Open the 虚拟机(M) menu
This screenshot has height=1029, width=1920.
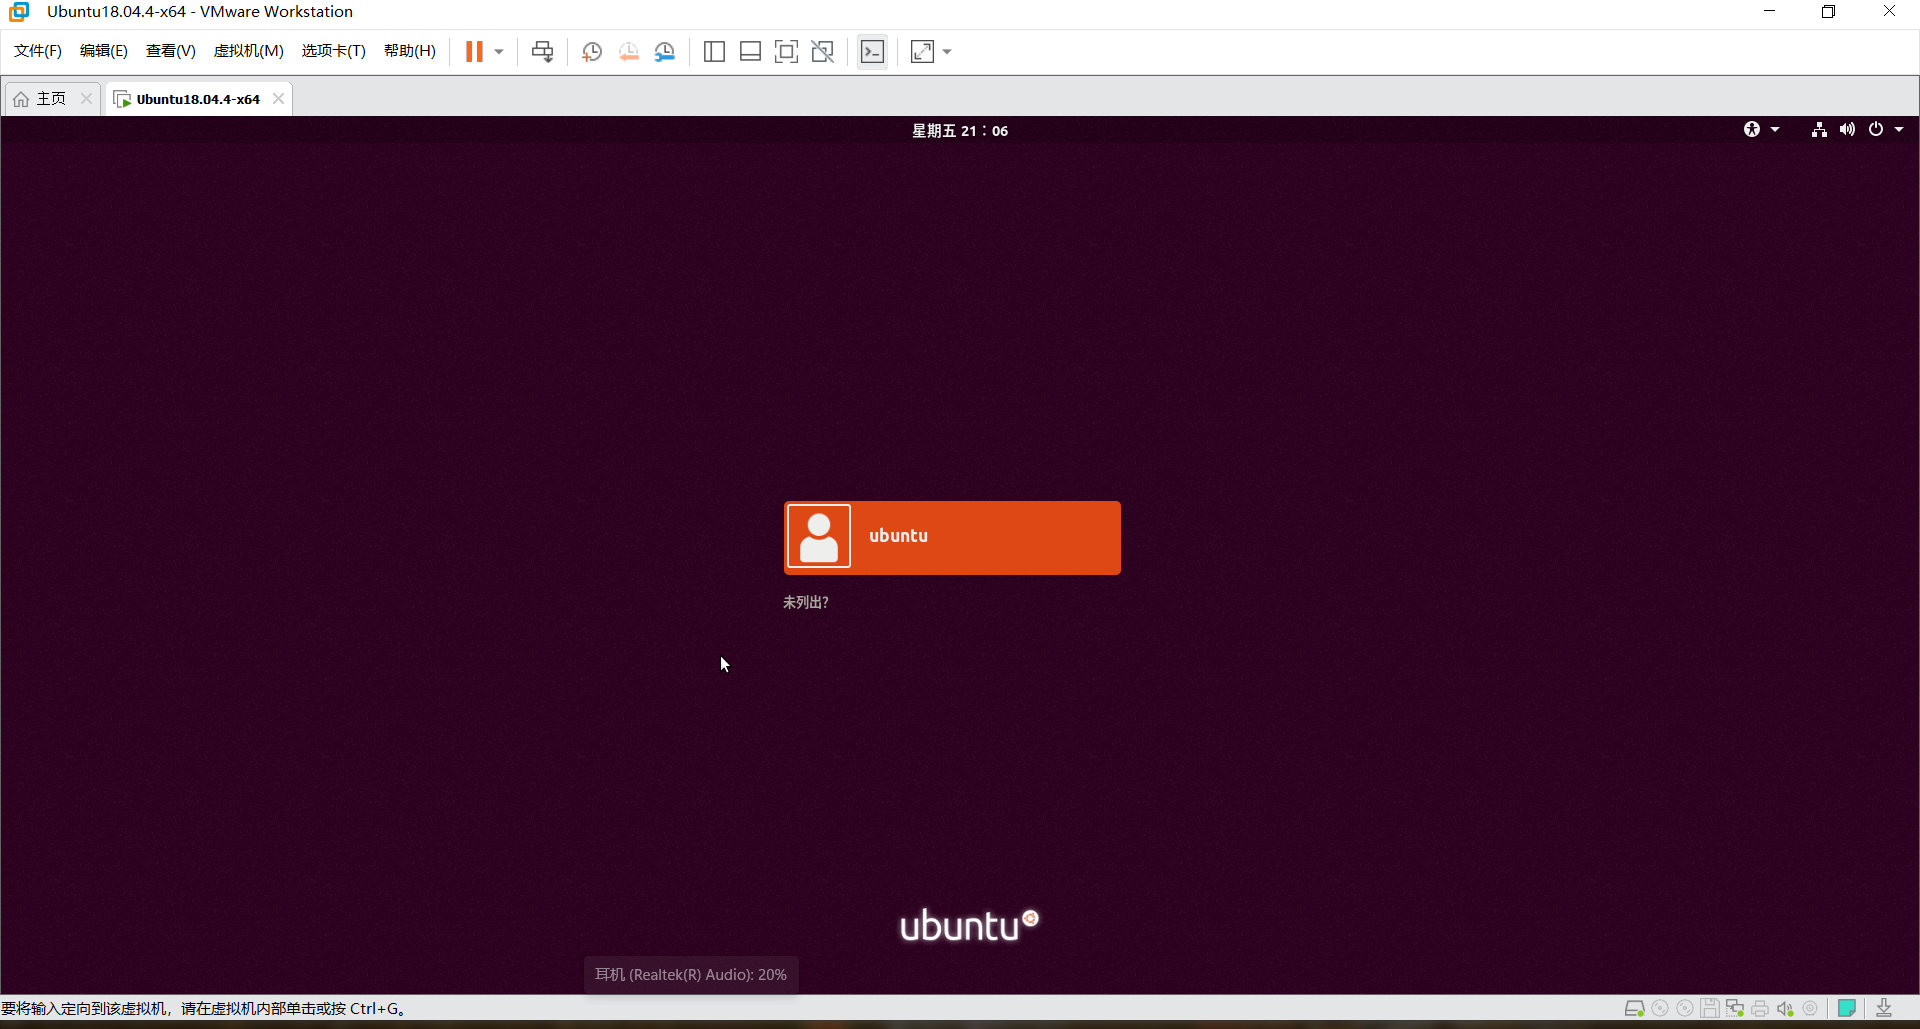[x=249, y=51]
